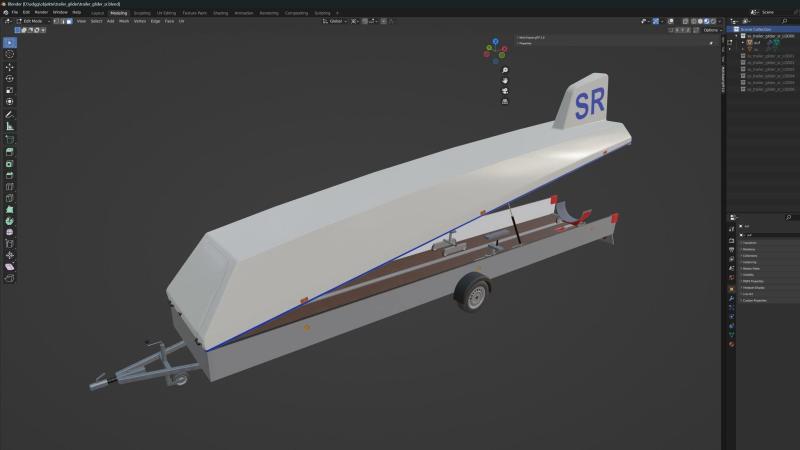Image resolution: width=800 pixels, height=450 pixels.
Task: Switch to the UV Editing workspace tab
Action: [166, 13]
